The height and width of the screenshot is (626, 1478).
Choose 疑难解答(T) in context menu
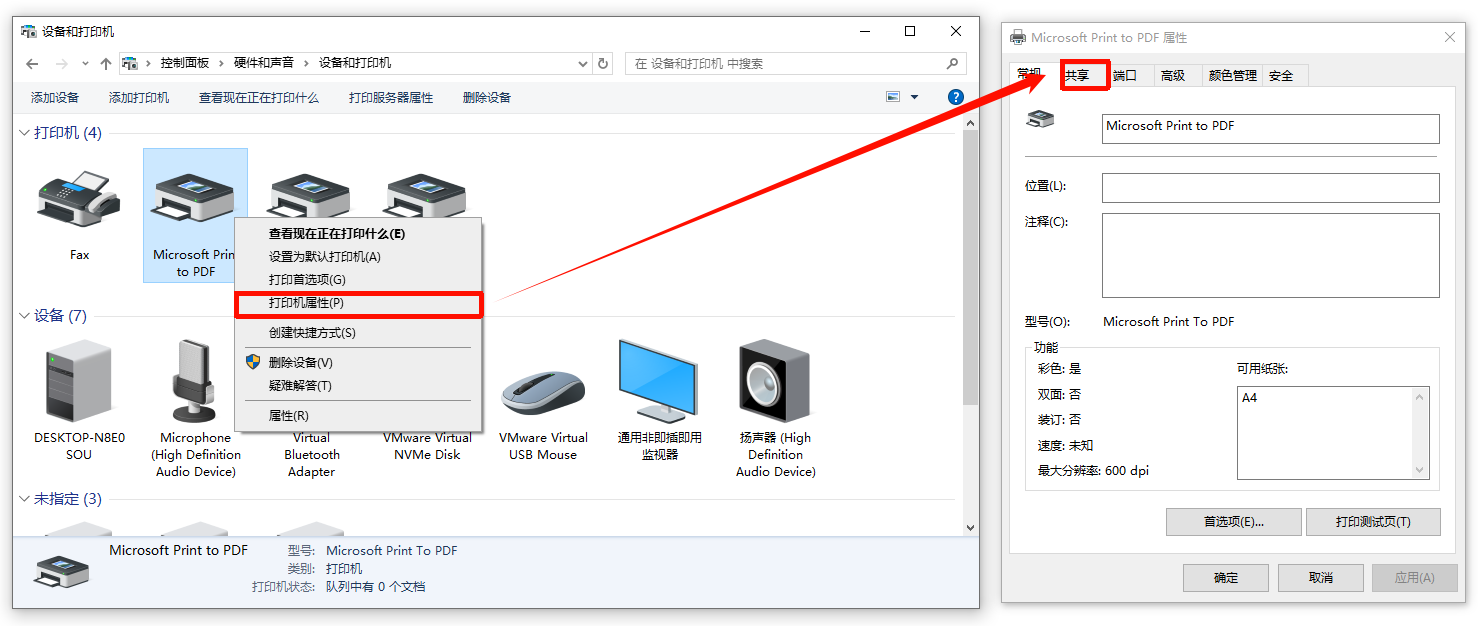[x=358, y=386]
